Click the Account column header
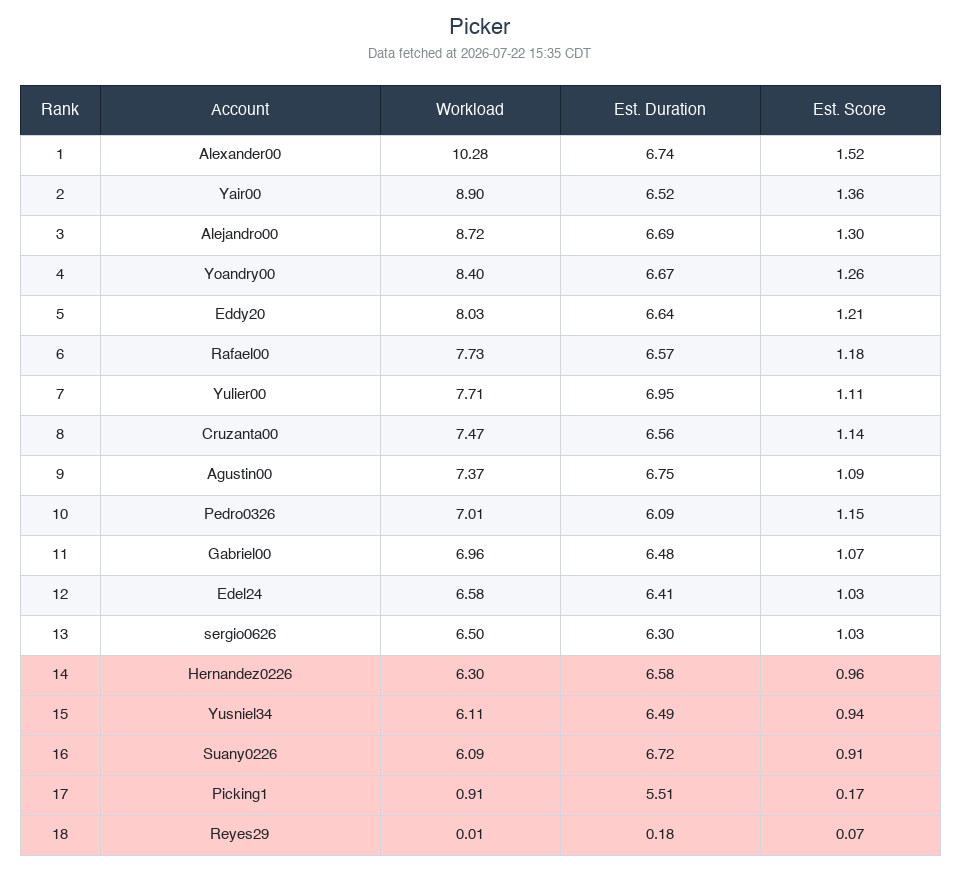 (240, 110)
